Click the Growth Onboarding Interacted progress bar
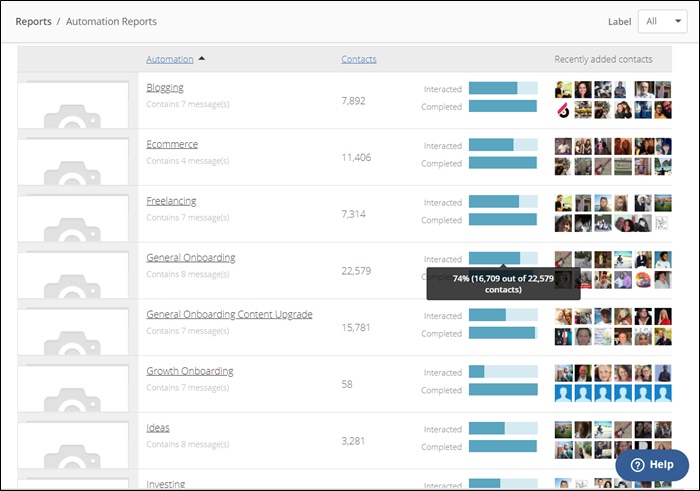The width and height of the screenshot is (700, 491). 503,371
